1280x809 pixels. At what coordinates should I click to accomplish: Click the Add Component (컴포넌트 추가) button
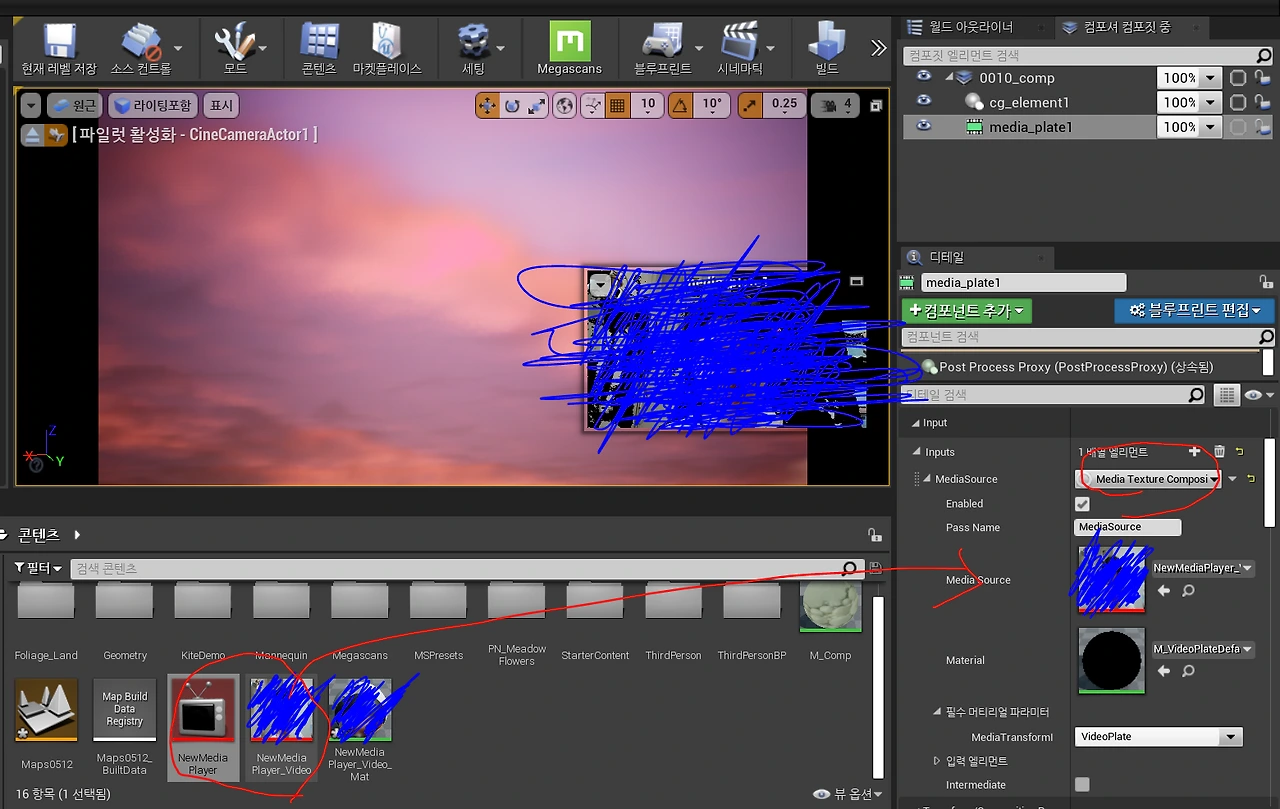pyautogui.click(x=966, y=311)
